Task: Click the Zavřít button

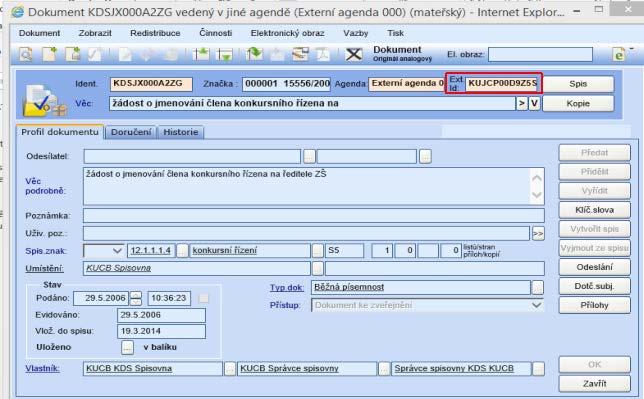Action: [594, 384]
